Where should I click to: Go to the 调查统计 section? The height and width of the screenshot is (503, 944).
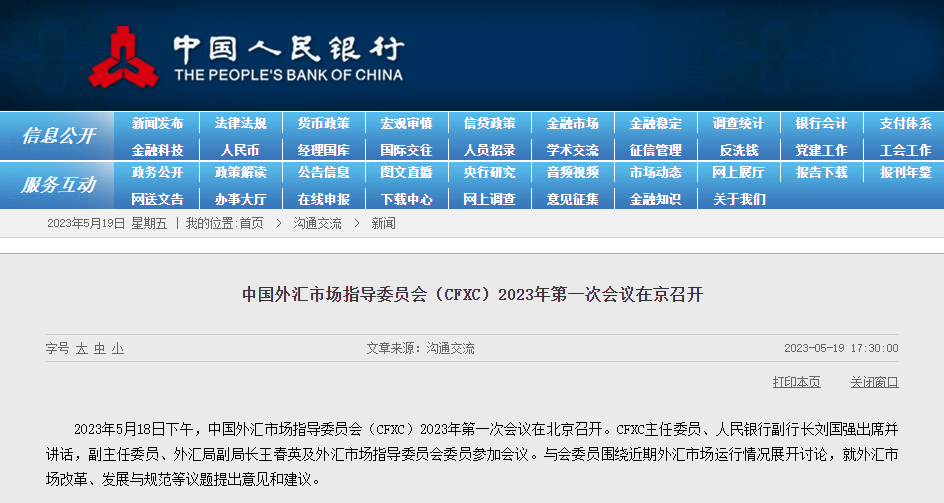click(x=738, y=124)
